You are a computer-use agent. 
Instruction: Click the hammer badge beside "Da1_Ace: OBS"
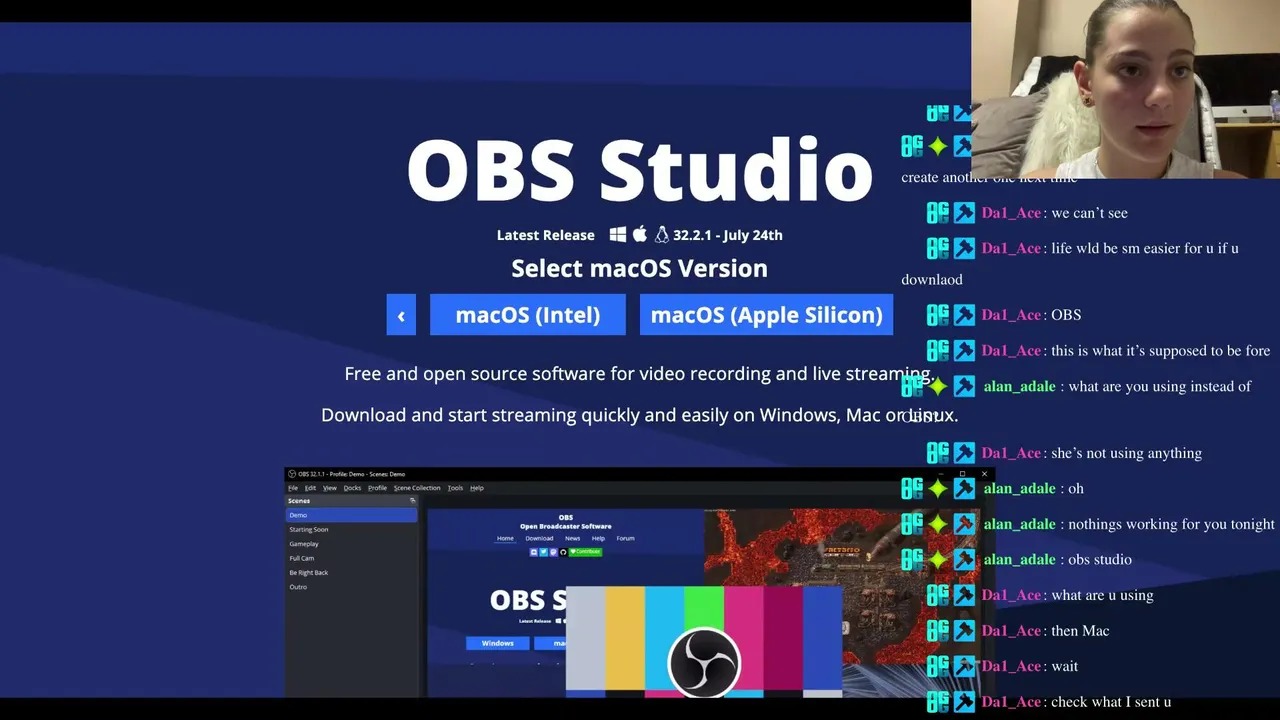coord(964,315)
